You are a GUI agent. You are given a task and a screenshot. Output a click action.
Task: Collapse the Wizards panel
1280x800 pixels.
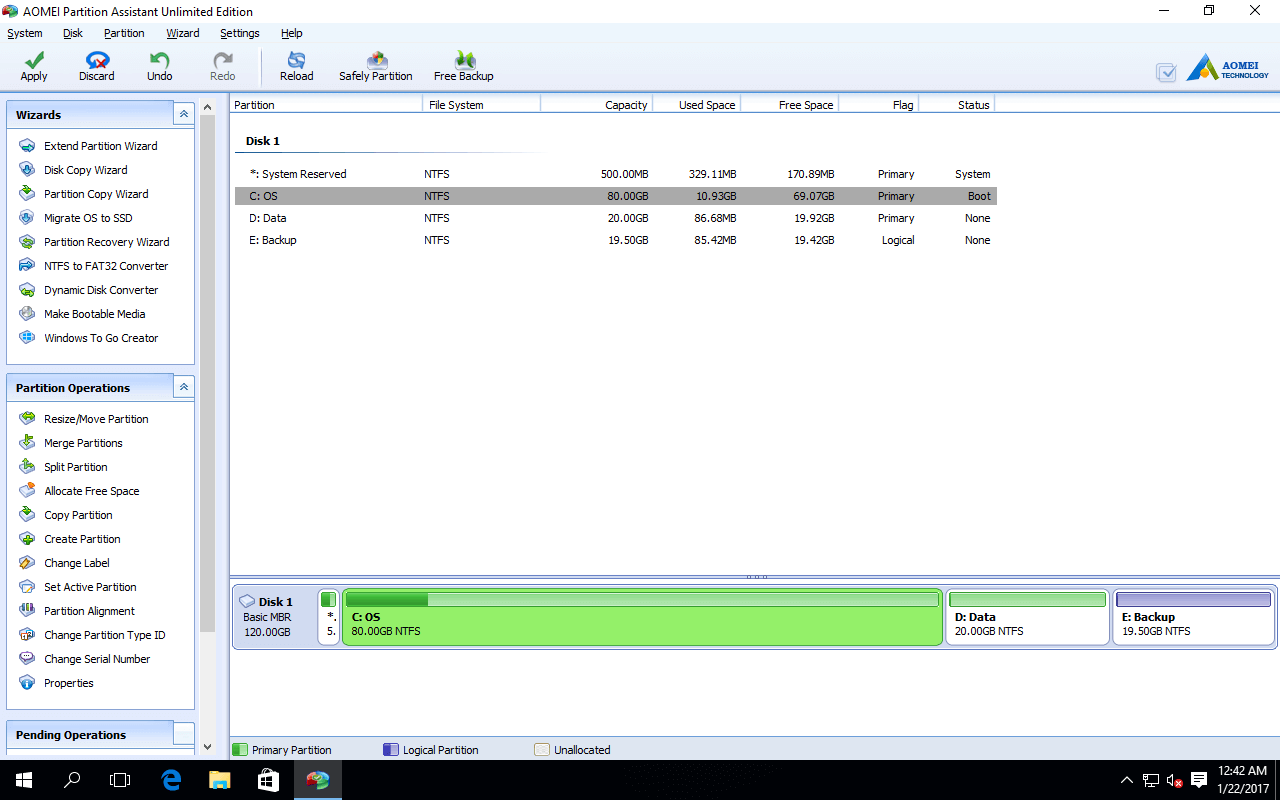pyautogui.click(x=184, y=113)
